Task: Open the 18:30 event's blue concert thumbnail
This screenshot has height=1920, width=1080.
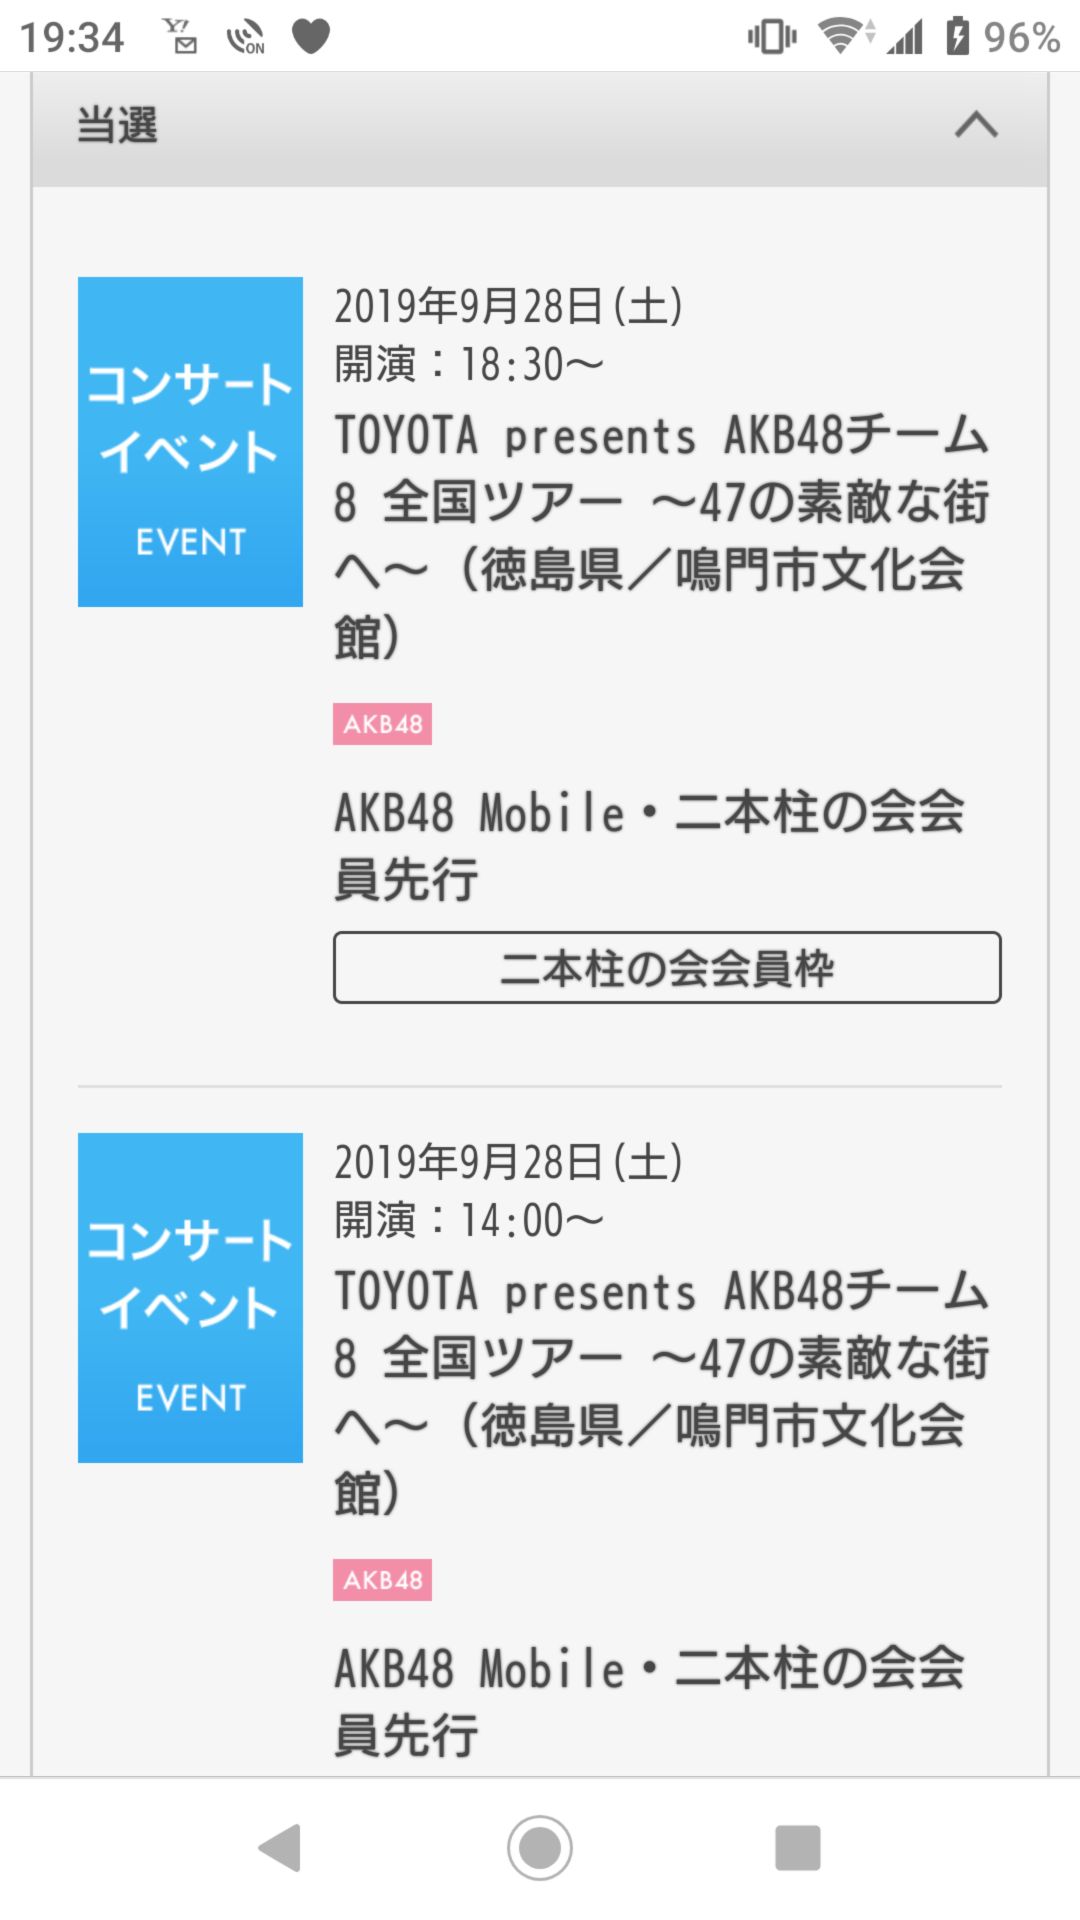Action: [190, 441]
